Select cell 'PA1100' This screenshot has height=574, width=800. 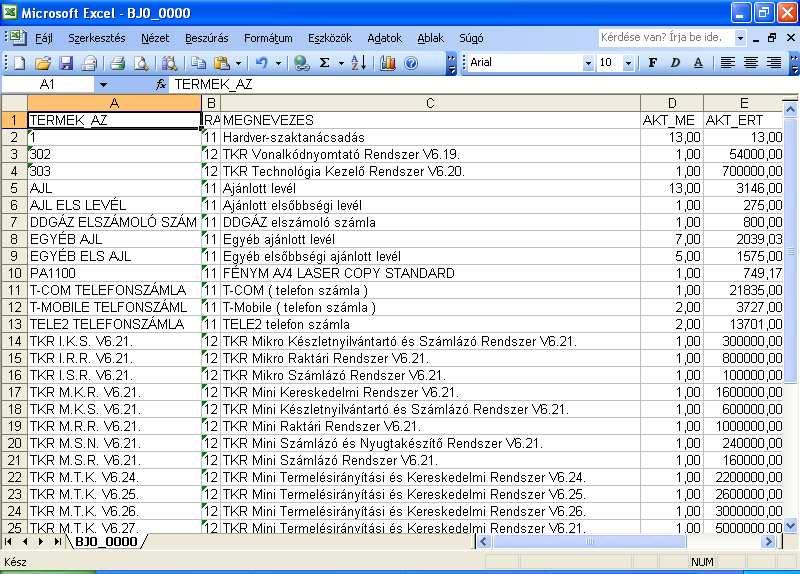pyautogui.click(x=114, y=273)
